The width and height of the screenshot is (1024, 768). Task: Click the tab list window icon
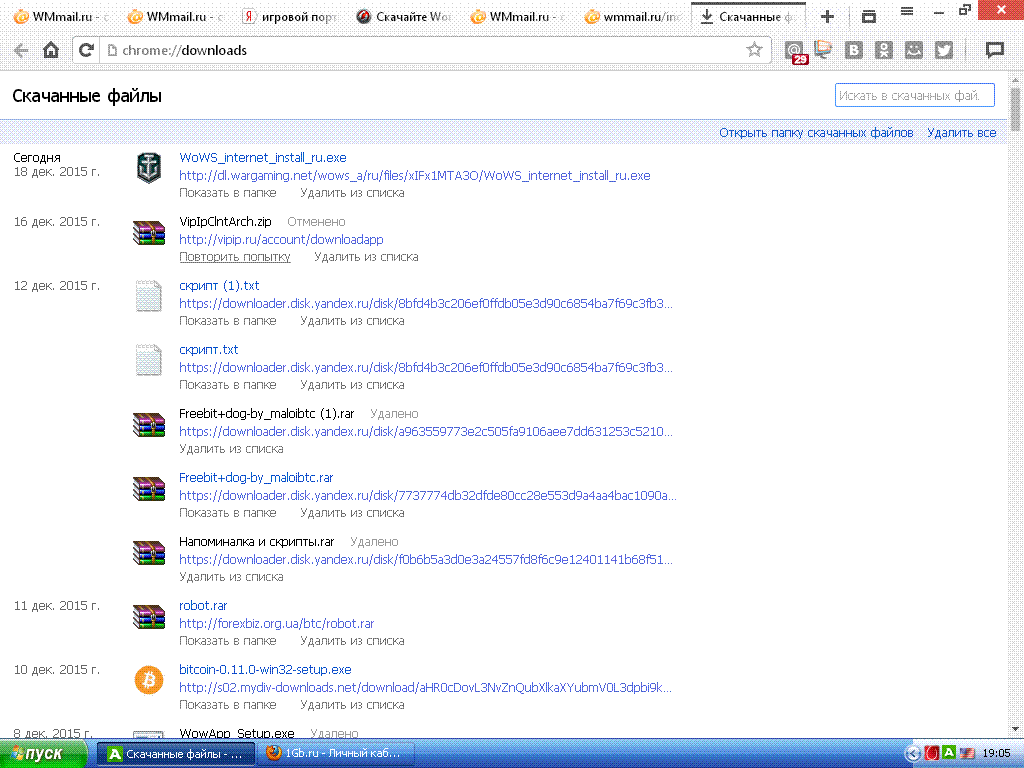tap(869, 16)
